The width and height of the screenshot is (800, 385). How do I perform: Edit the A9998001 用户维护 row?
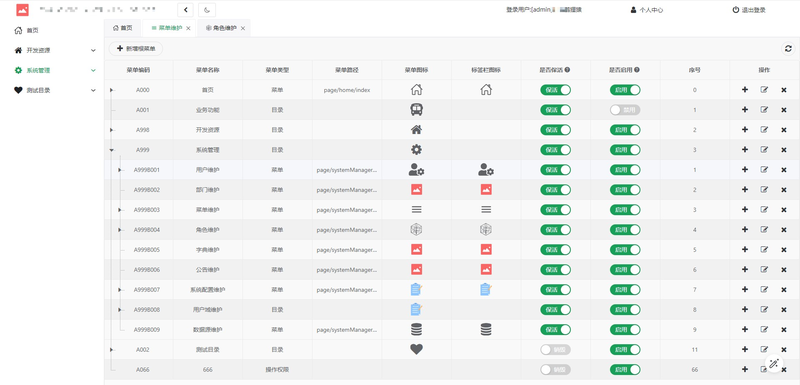click(764, 169)
